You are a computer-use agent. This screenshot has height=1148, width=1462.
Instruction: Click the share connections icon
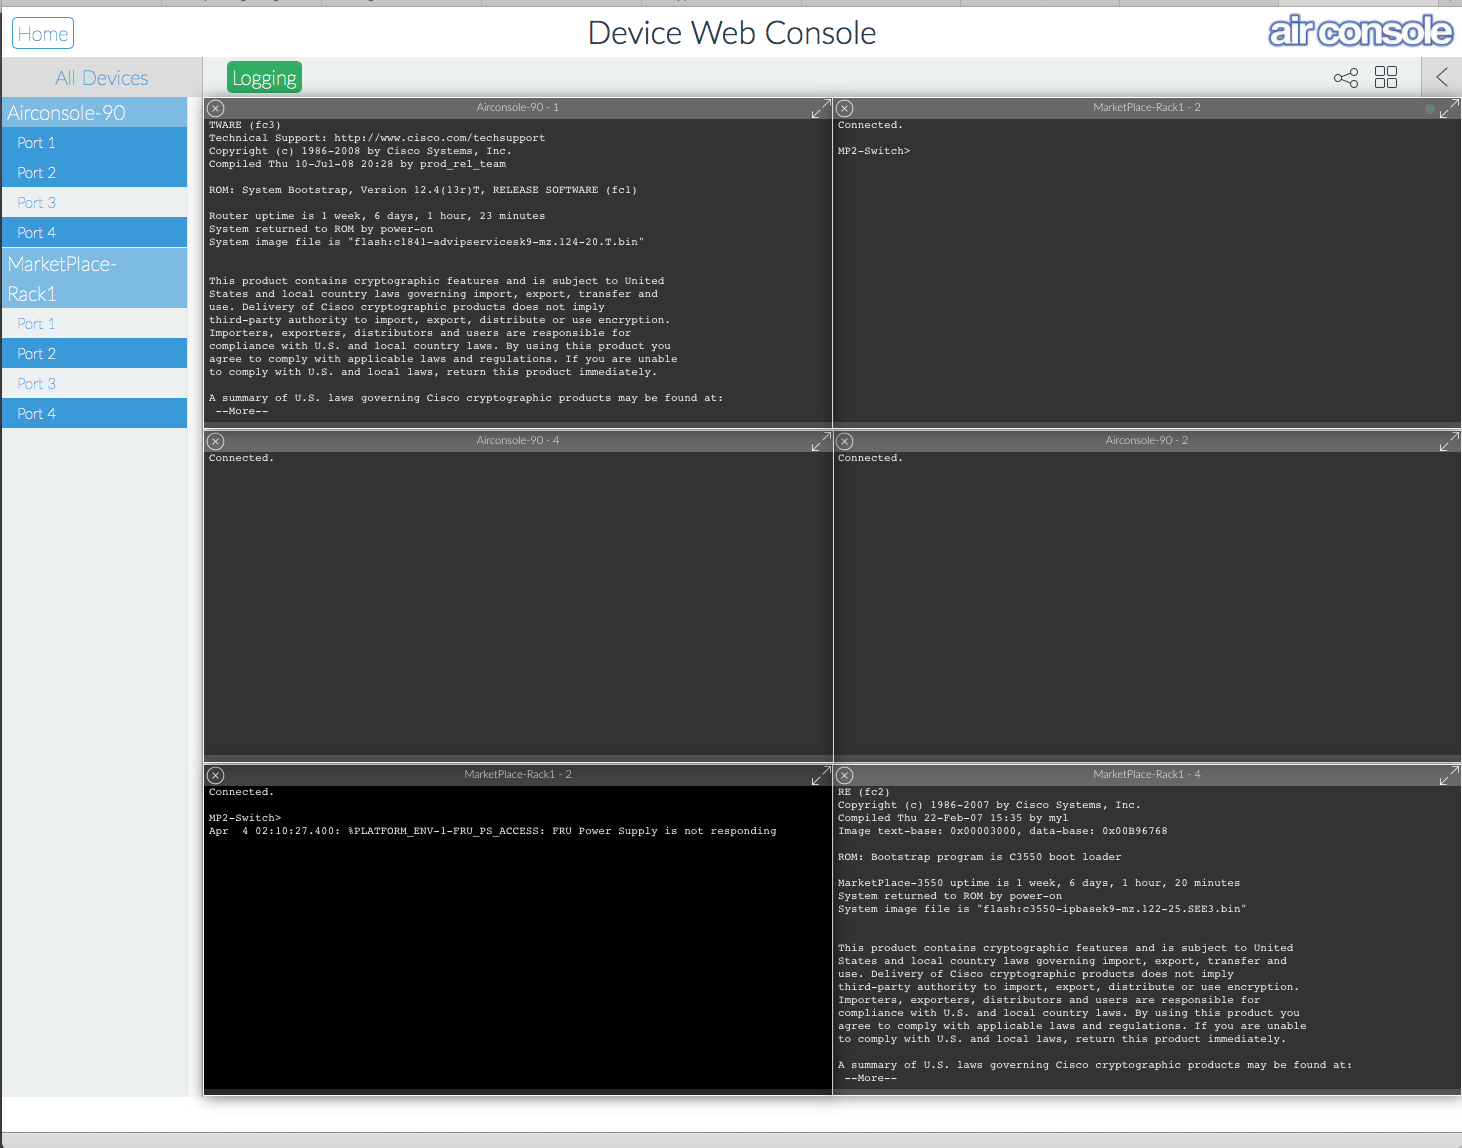click(x=1346, y=78)
